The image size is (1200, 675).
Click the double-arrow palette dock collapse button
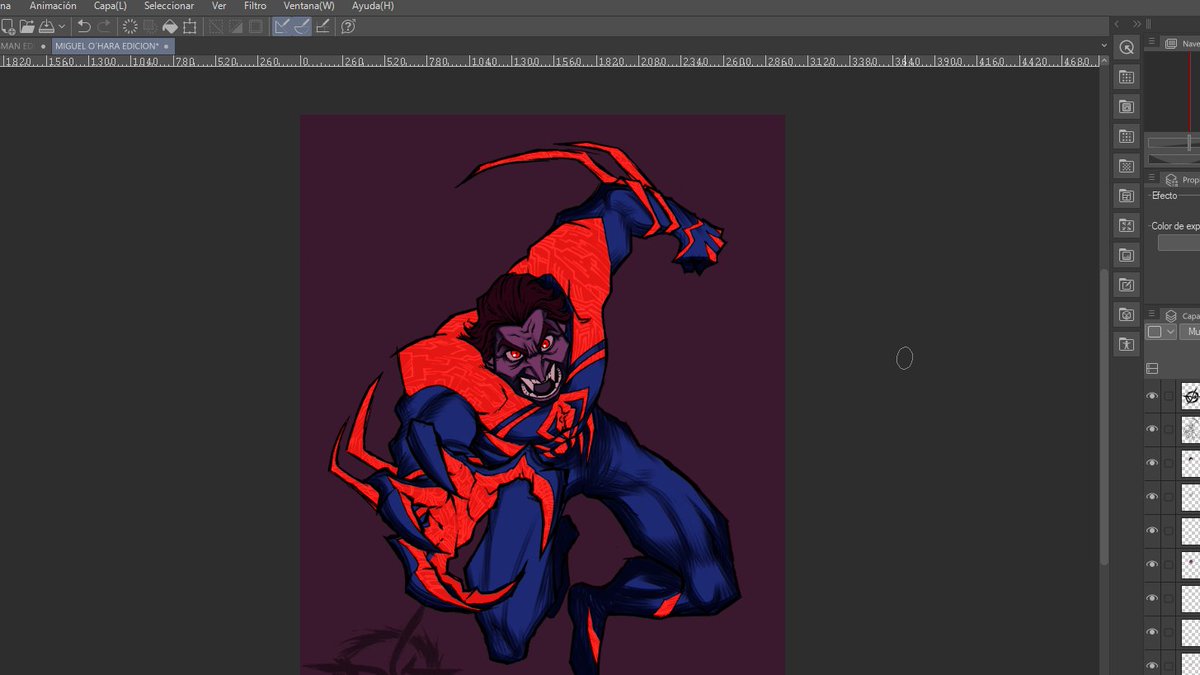(x=1137, y=24)
